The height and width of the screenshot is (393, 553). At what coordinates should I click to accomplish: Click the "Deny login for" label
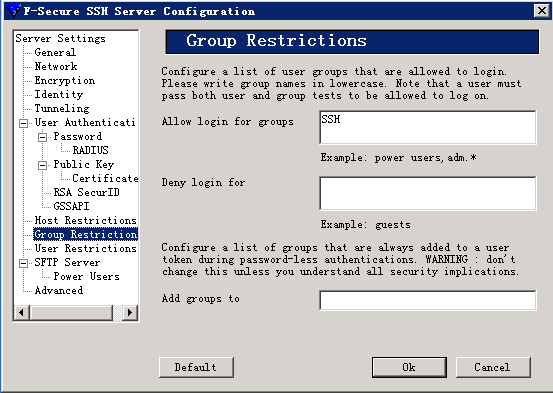pos(203,182)
